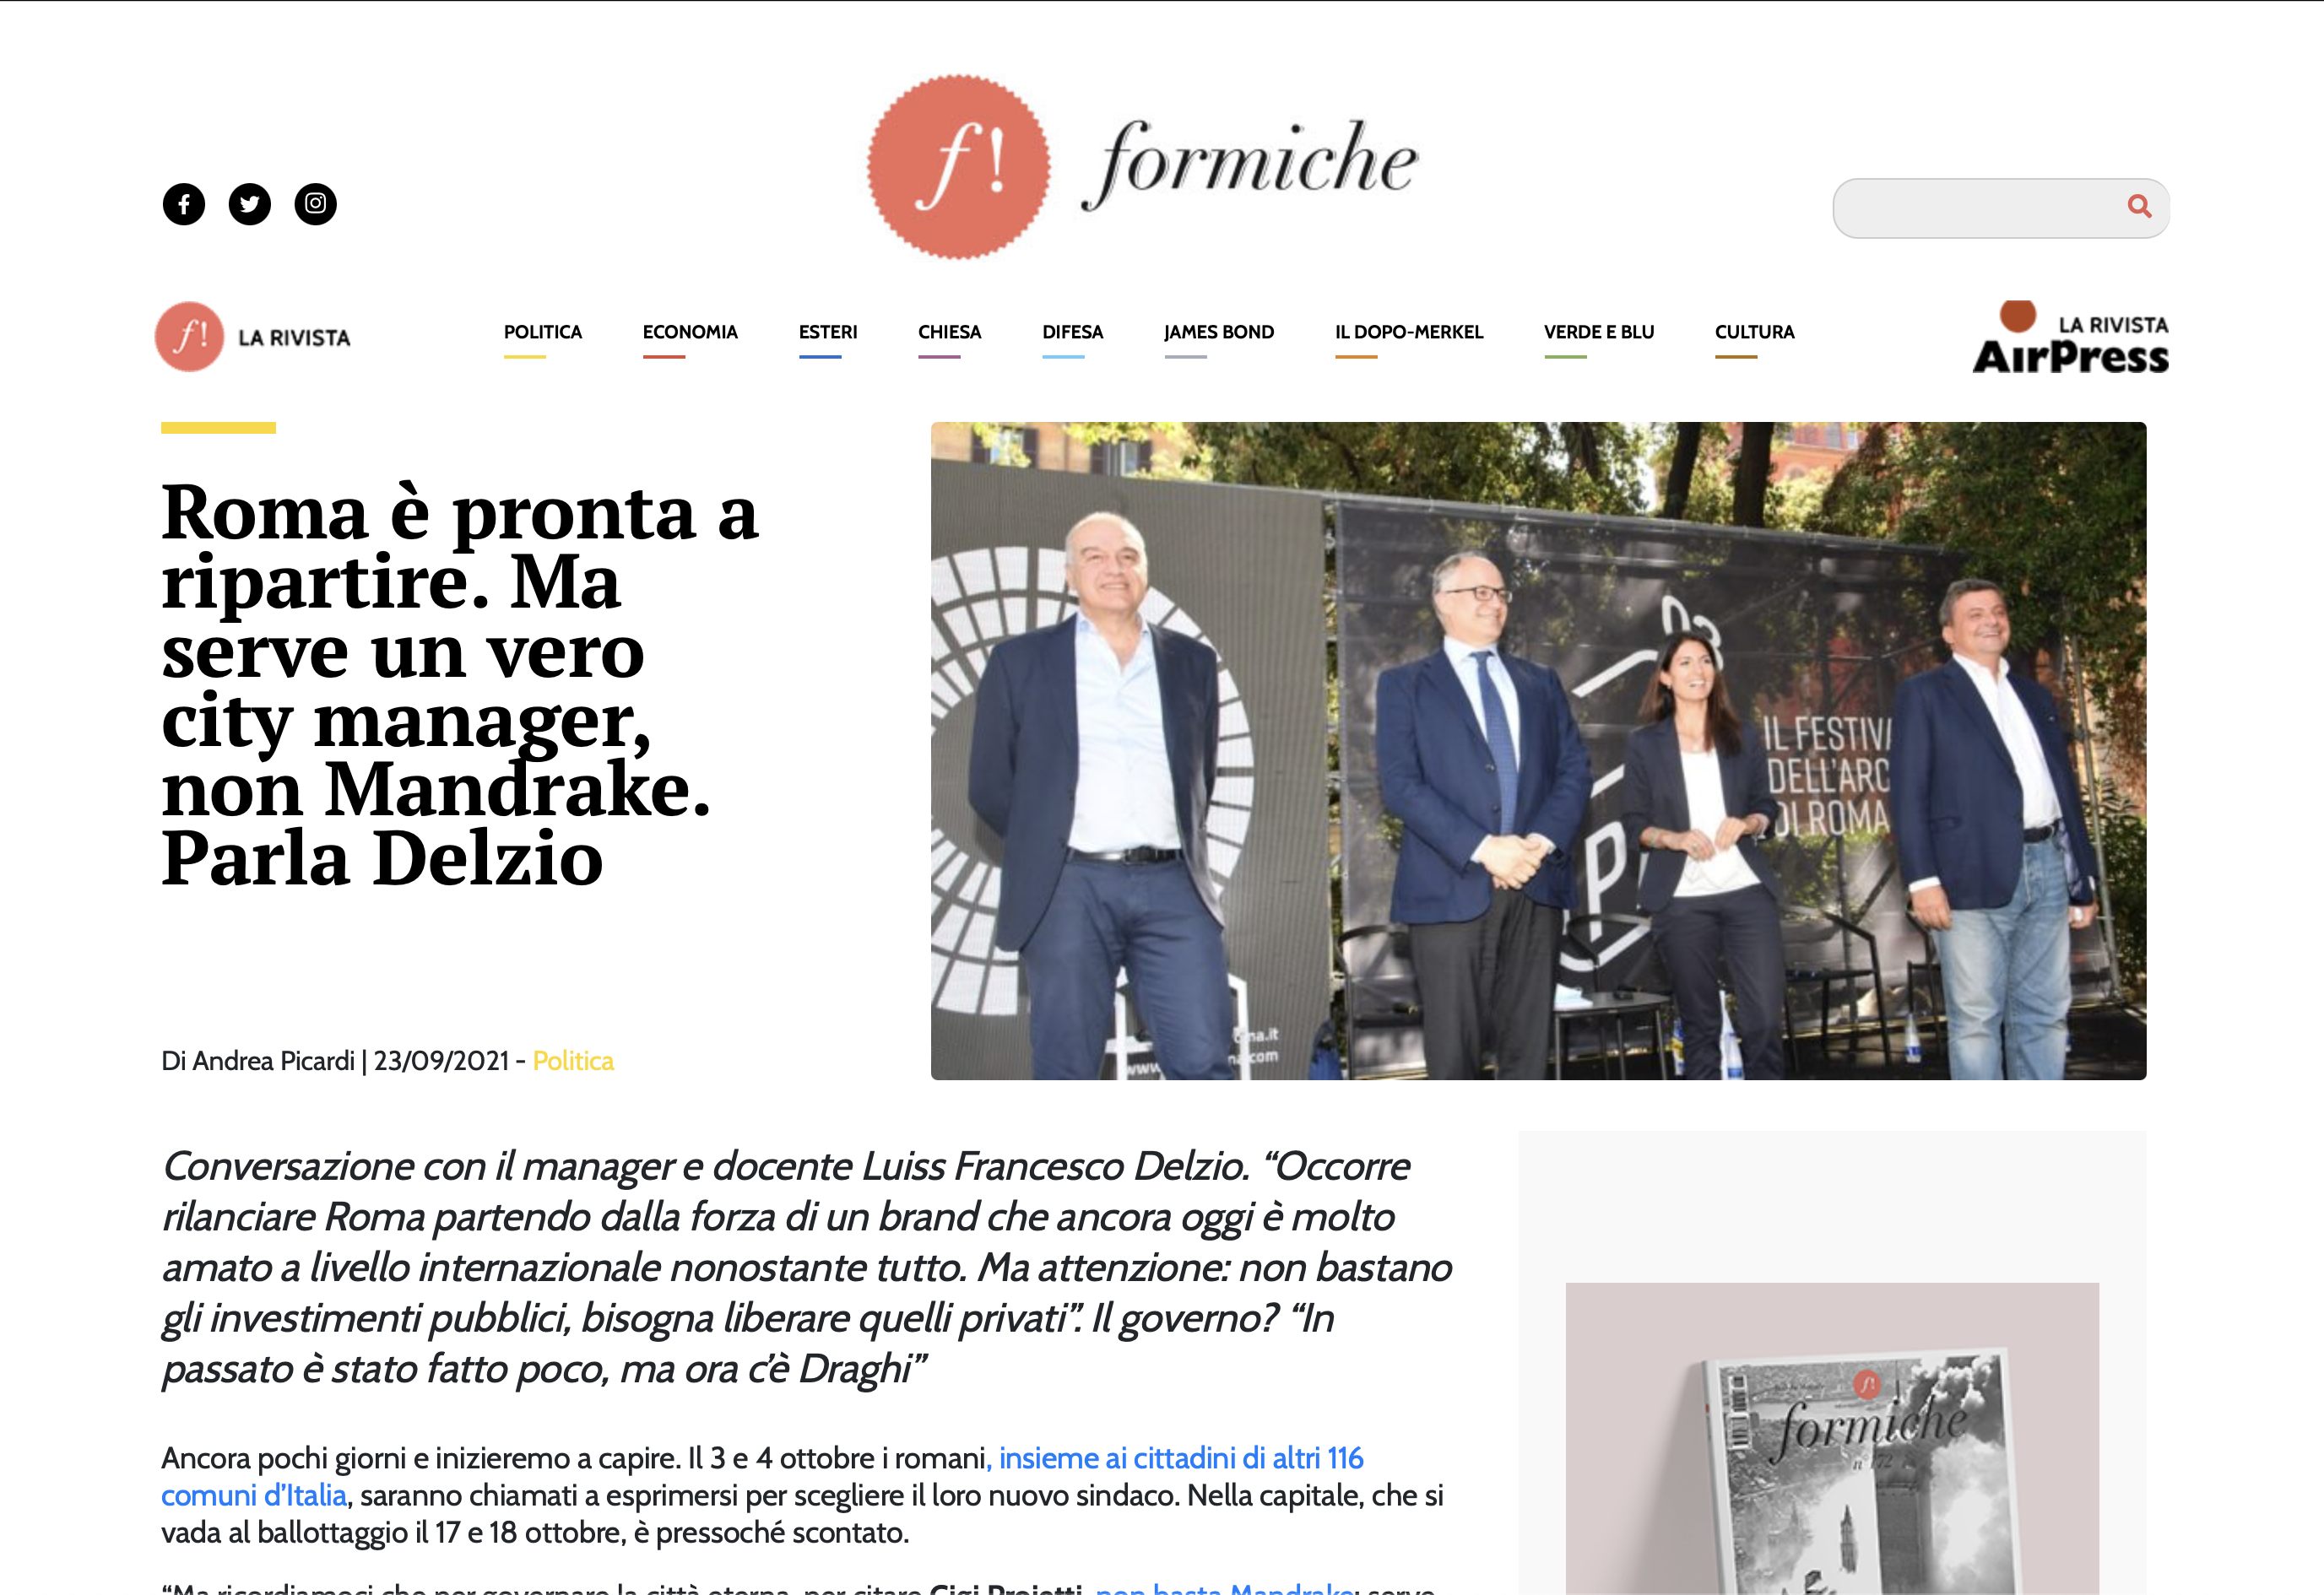This screenshot has width=2324, height=1595.
Task: Open the Twitter social icon
Action: (250, 204)
